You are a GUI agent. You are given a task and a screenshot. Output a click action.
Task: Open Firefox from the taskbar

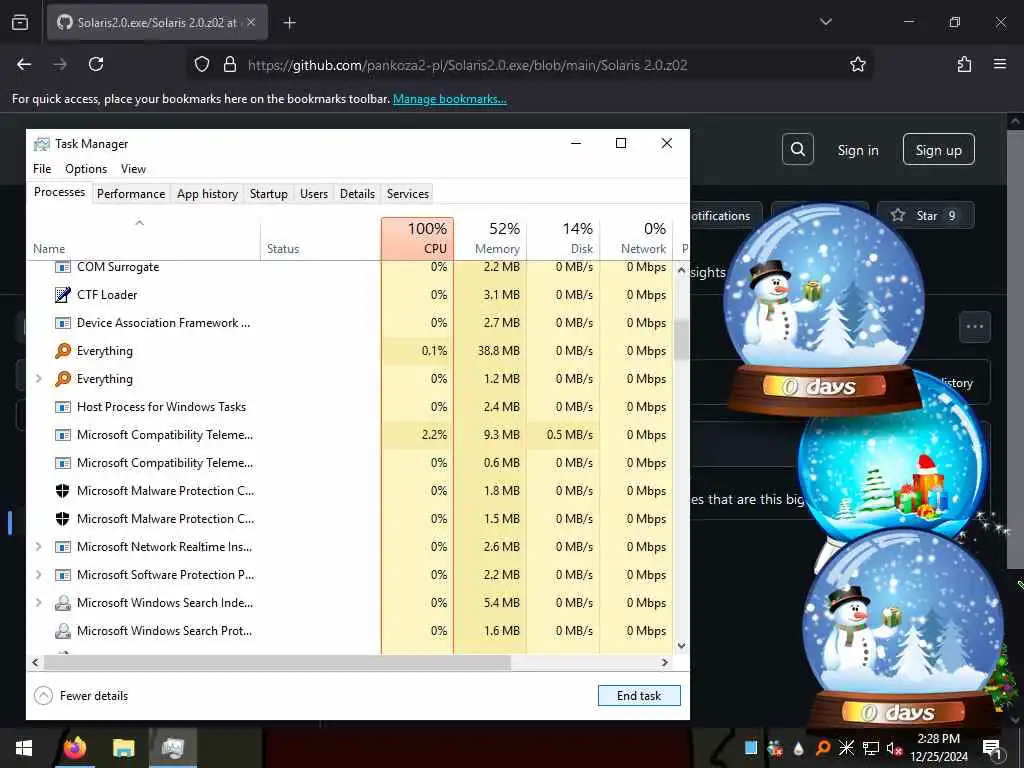pyautogui.click(x=74, y=748)
